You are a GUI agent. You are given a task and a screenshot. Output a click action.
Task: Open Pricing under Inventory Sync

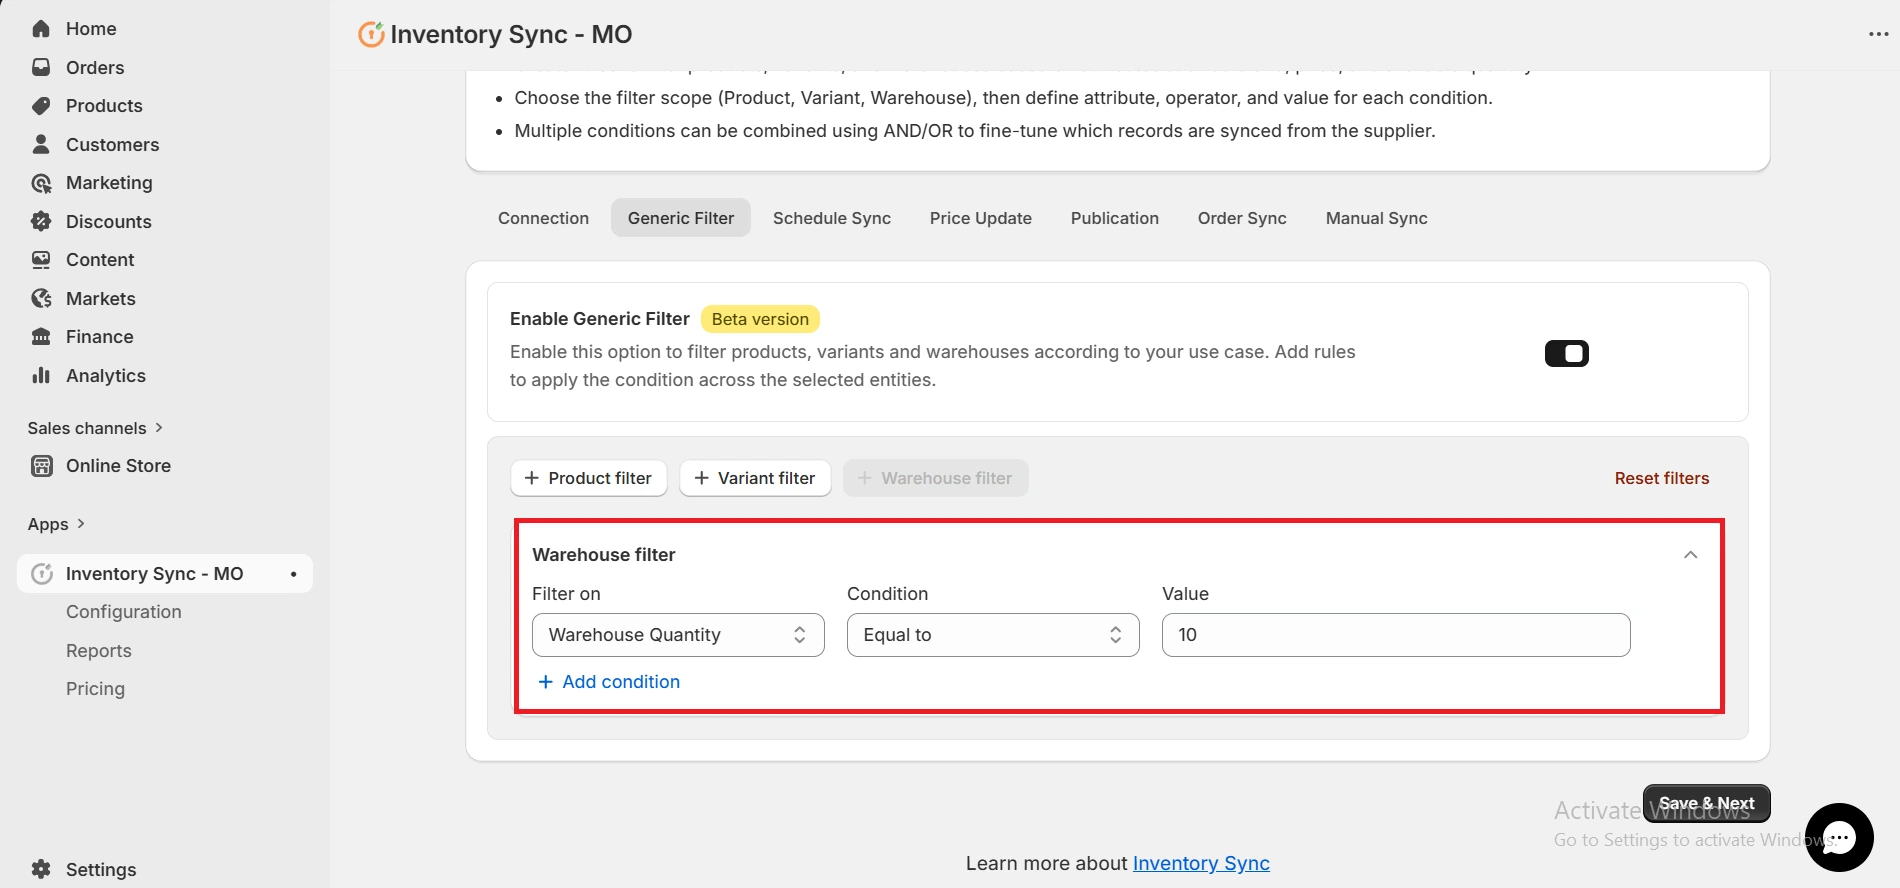(95, 689)
